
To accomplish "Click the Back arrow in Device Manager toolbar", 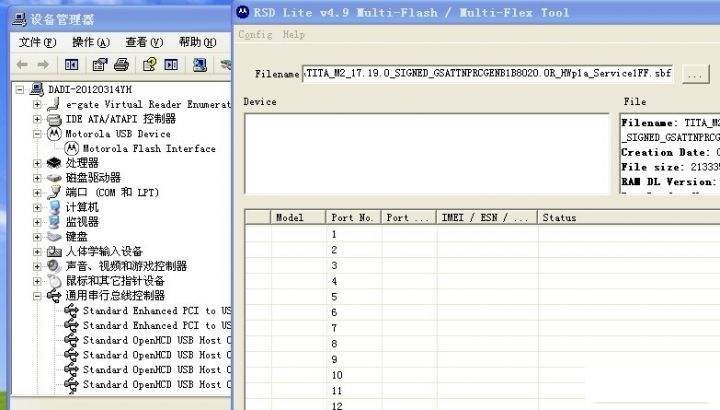I will (x=22, y=65).
